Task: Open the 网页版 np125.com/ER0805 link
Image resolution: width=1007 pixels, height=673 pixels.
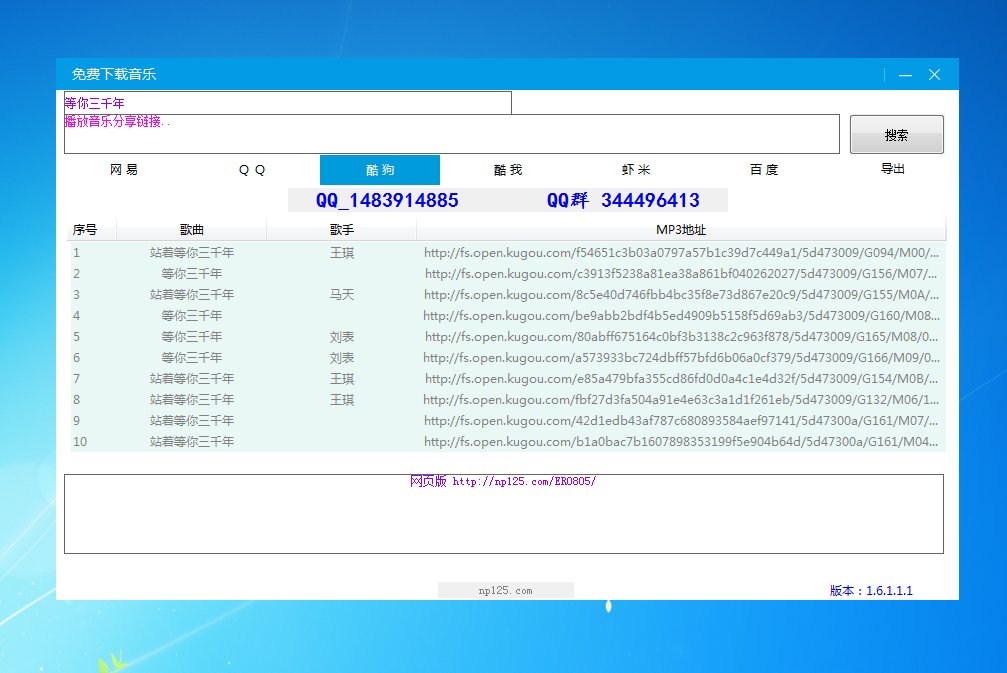Action: (503, 482)
